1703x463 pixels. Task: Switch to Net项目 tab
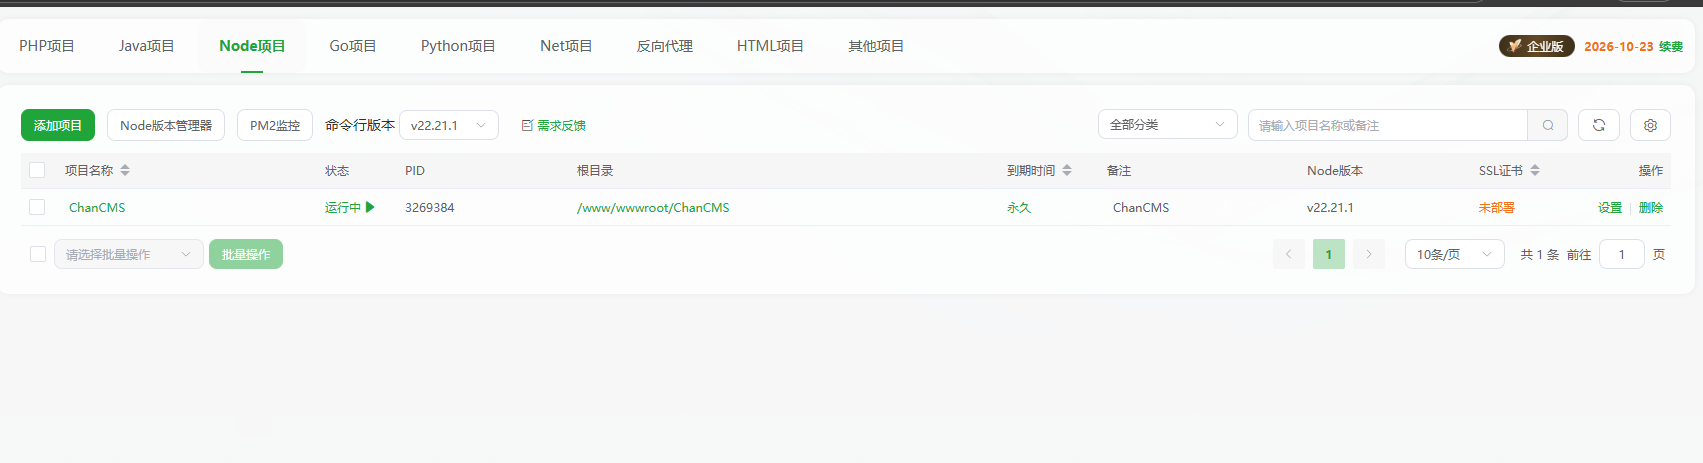coord(566,46)
